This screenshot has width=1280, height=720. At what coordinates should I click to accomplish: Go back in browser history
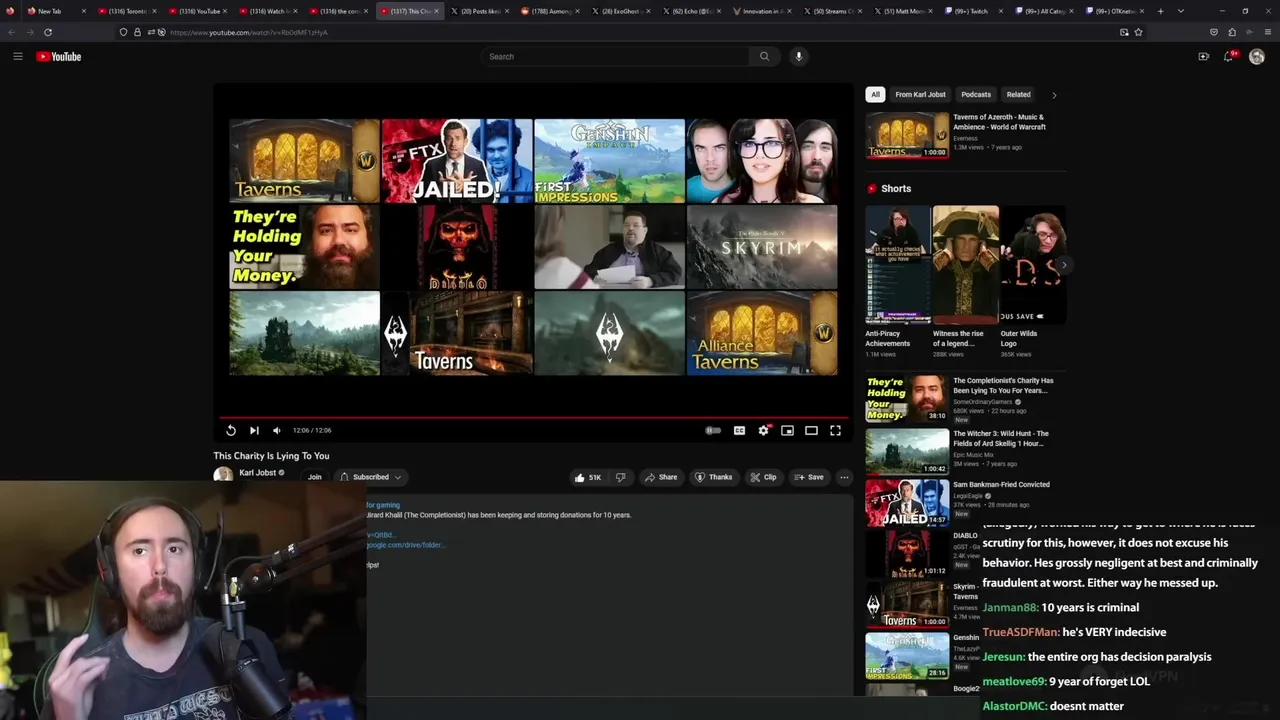12,32
